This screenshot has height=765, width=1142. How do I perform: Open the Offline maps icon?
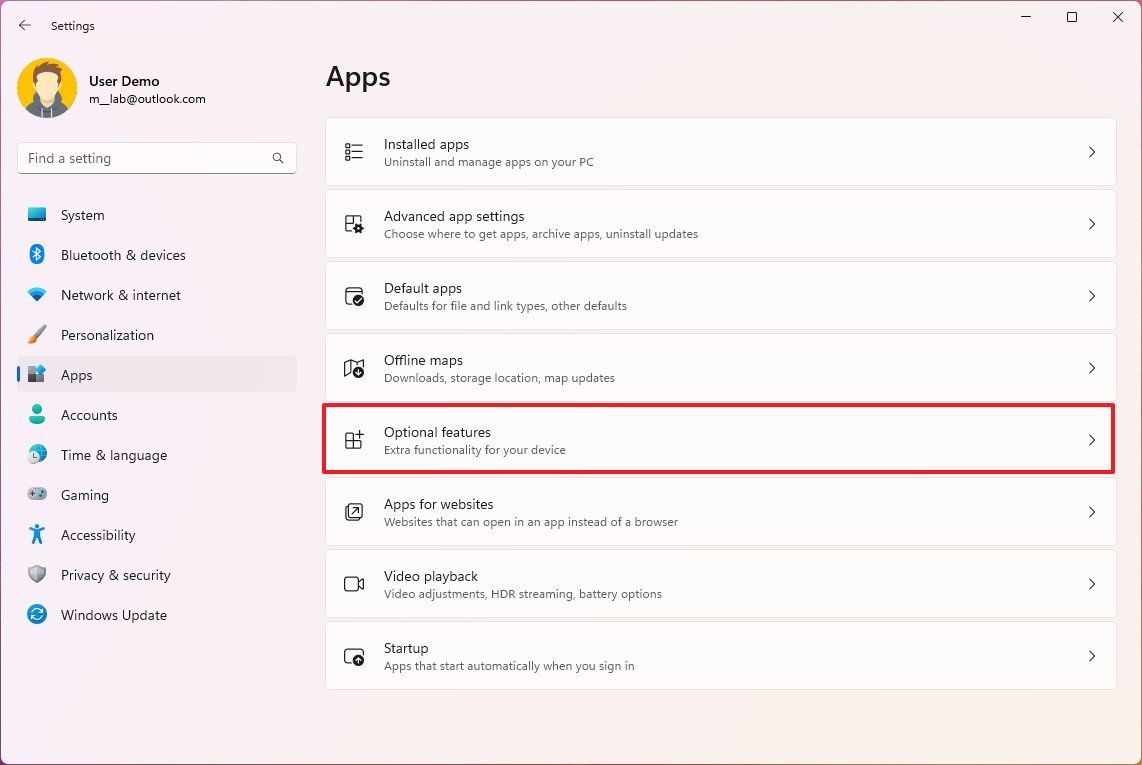(x=353, y=367)
